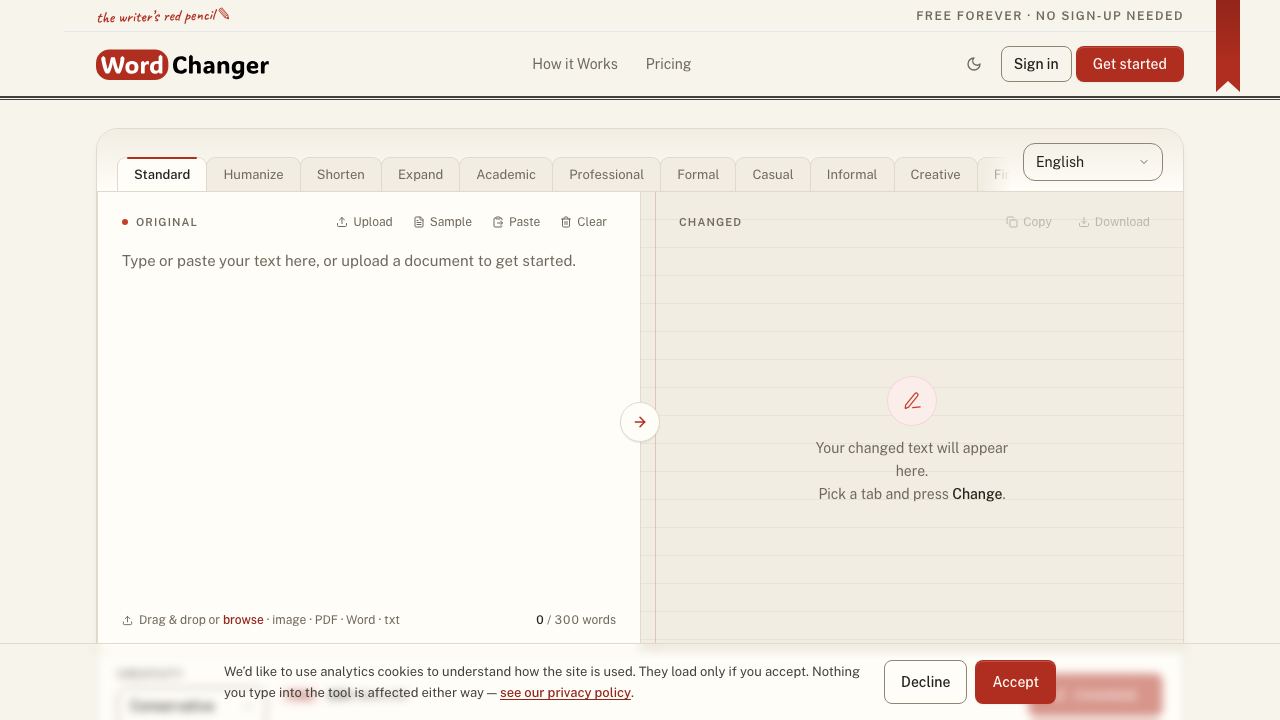Image resolution: width=1280 pixels, height=720 pixels.
Task: Click the "ORIGINAL" panel heading
Action: (167, 222)
